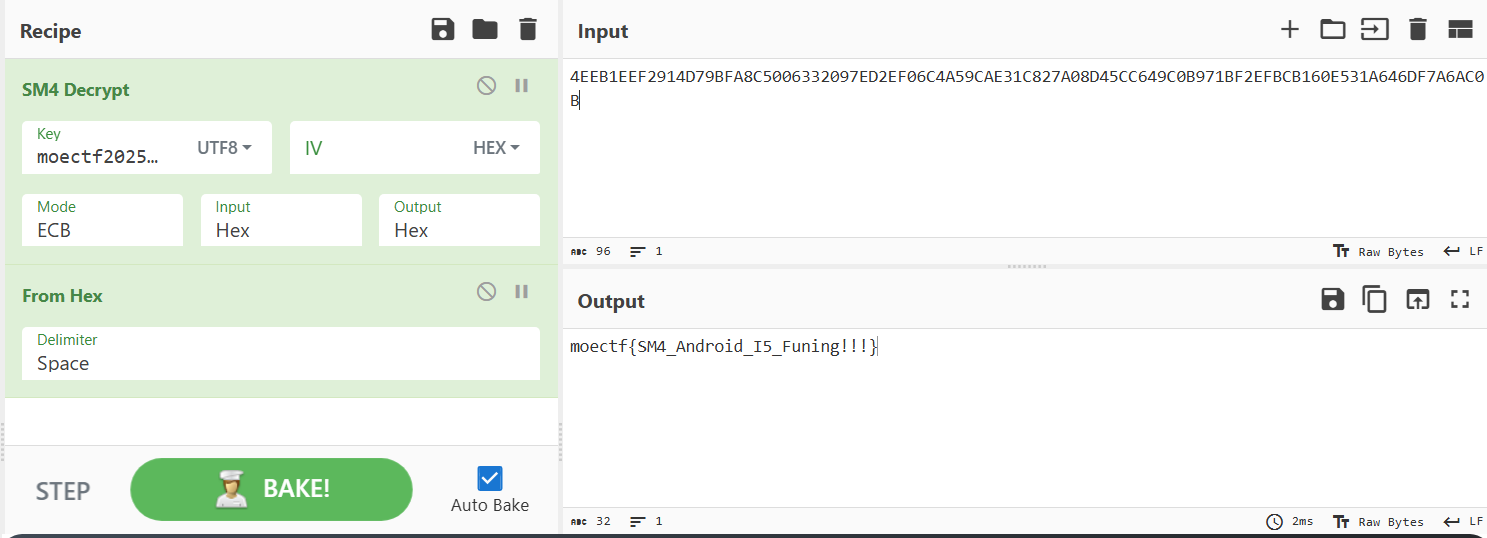This screenshot has height=538, width=1487.
Task: Open IV format HEX dropdown
Action: (x=496, y=148)
